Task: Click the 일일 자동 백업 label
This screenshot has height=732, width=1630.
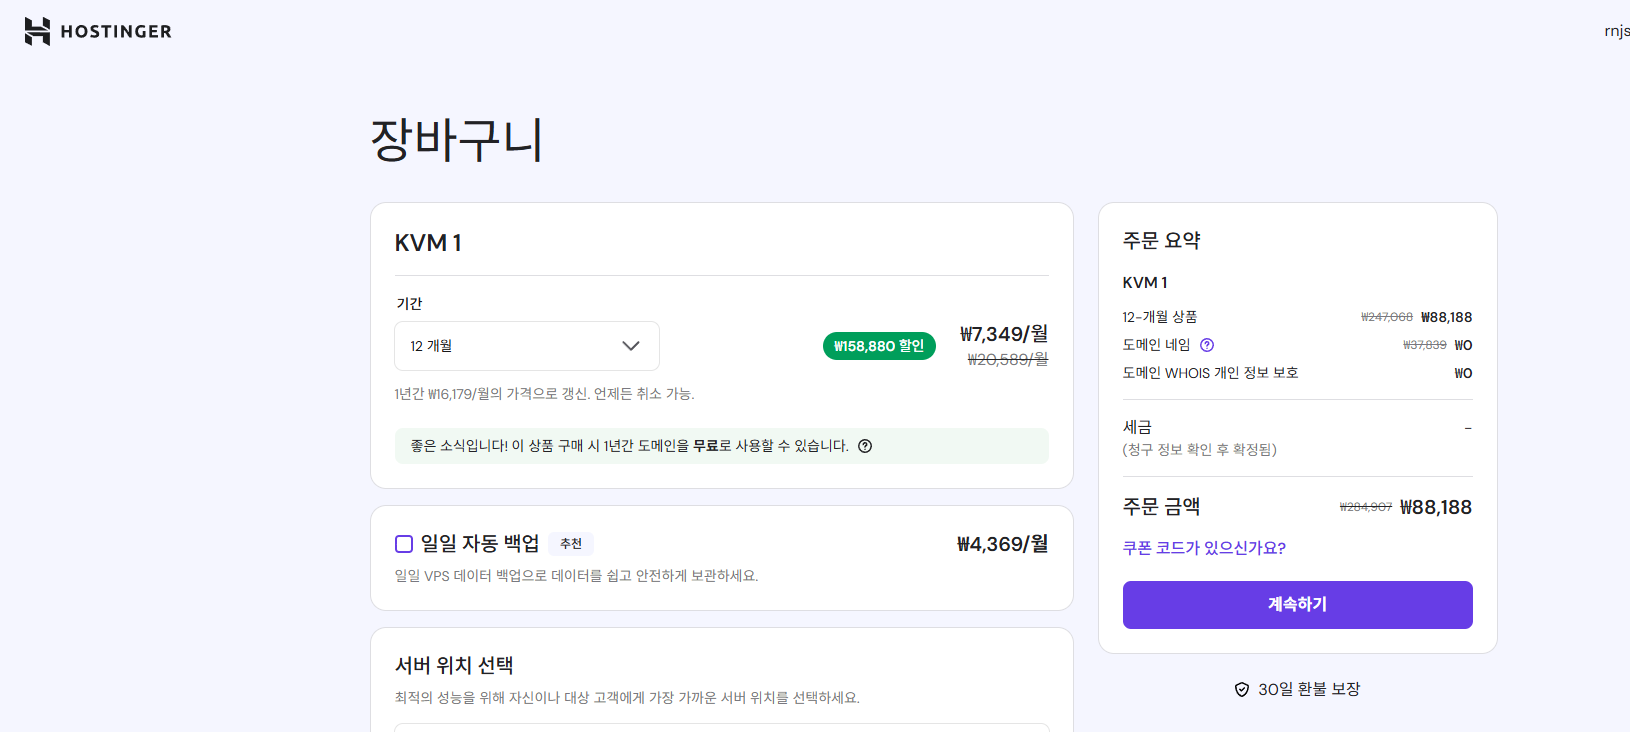Action: [480, 544]
